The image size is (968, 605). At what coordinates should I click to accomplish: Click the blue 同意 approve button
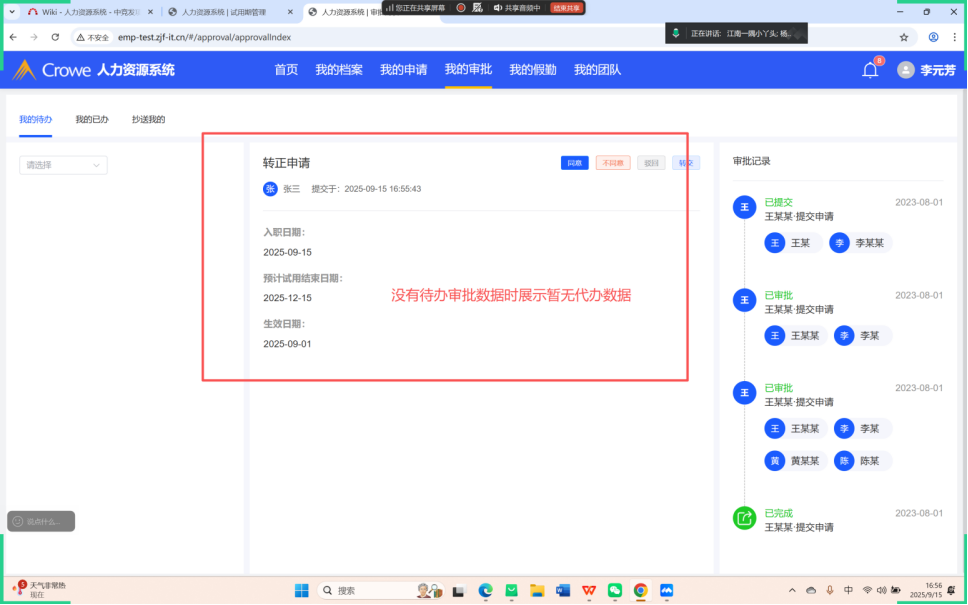tap(574, 163)
